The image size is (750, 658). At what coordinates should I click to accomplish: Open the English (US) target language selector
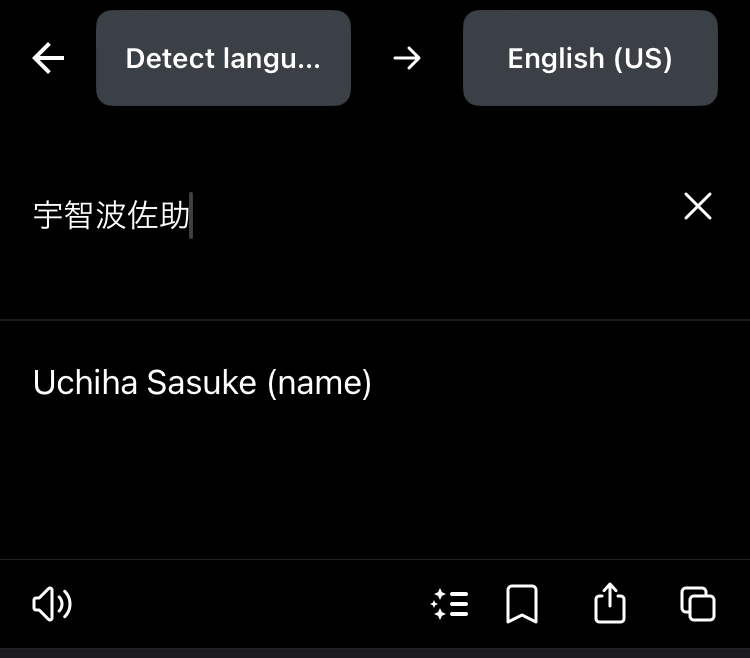tap(590, 58)
